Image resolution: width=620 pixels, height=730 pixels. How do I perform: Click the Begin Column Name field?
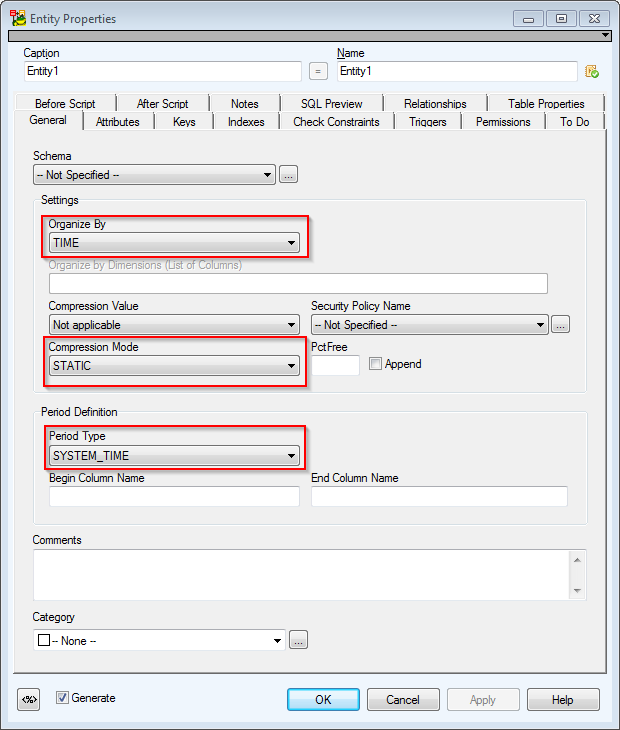coord(174,497)
